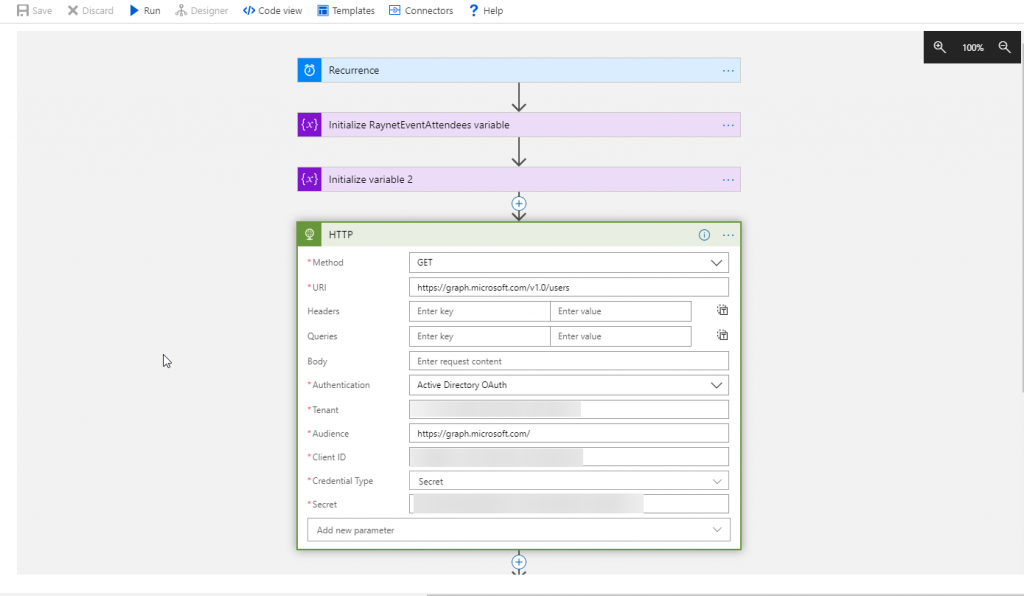Click the Client ID input field

pyautogui.click(x=569, y=457)
